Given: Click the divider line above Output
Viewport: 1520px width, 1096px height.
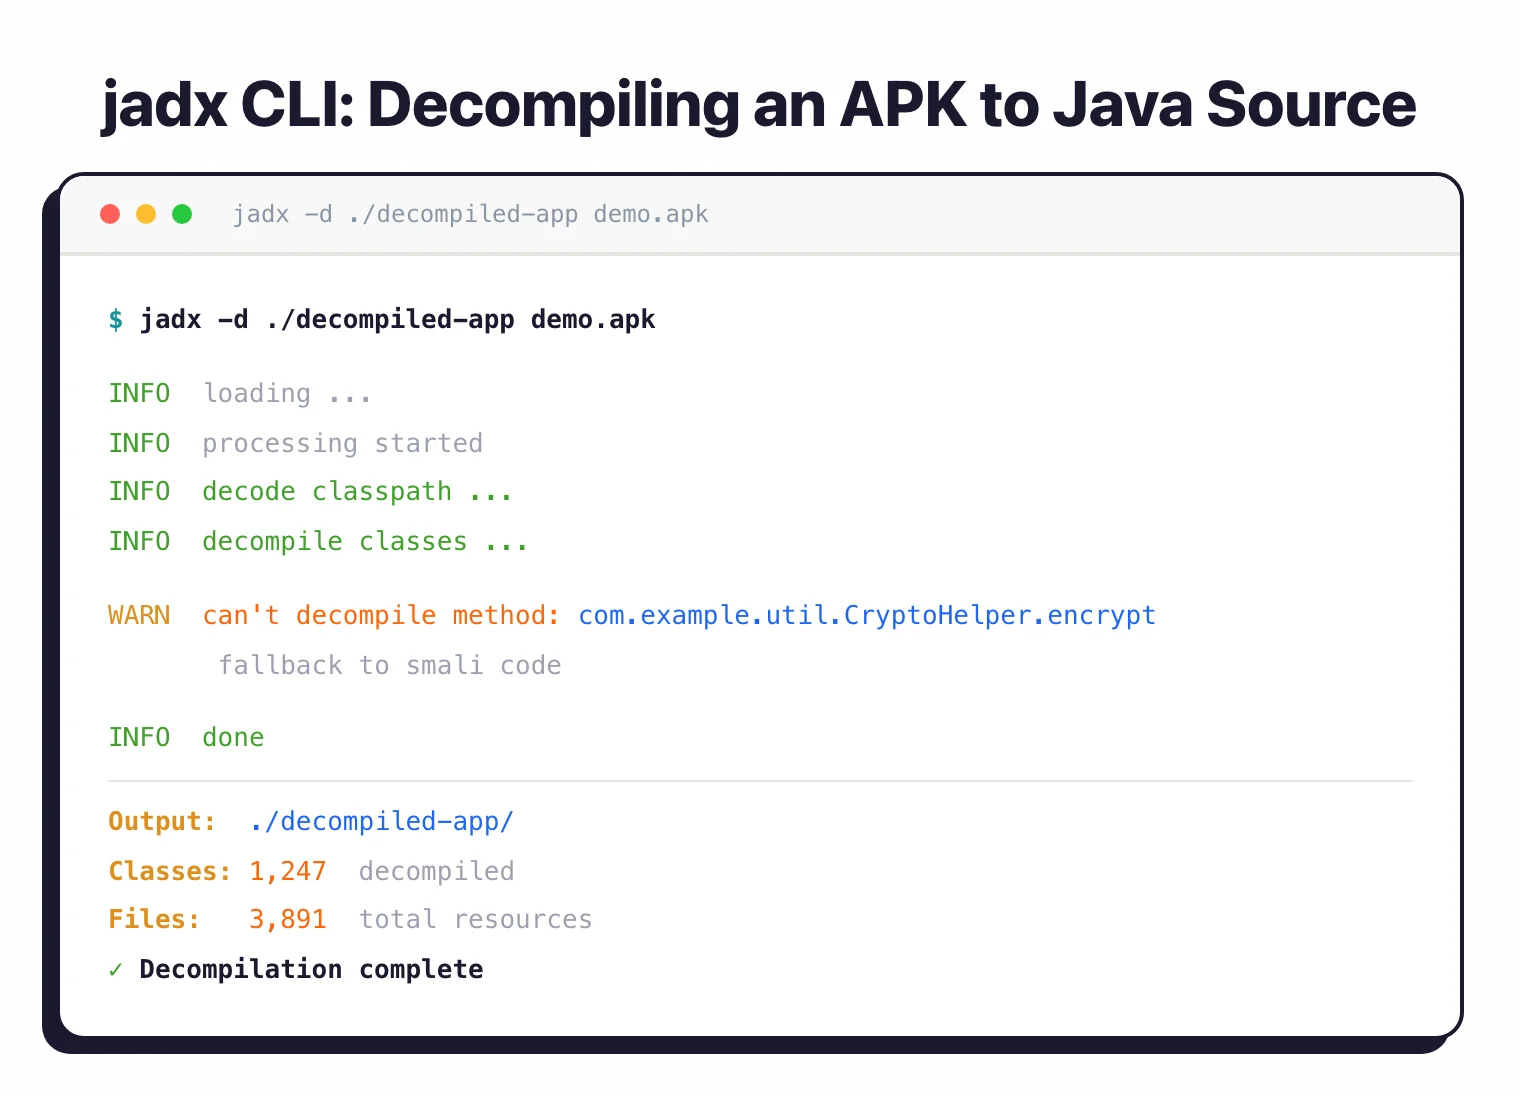Looking at the screenshot, I should 760,775.
